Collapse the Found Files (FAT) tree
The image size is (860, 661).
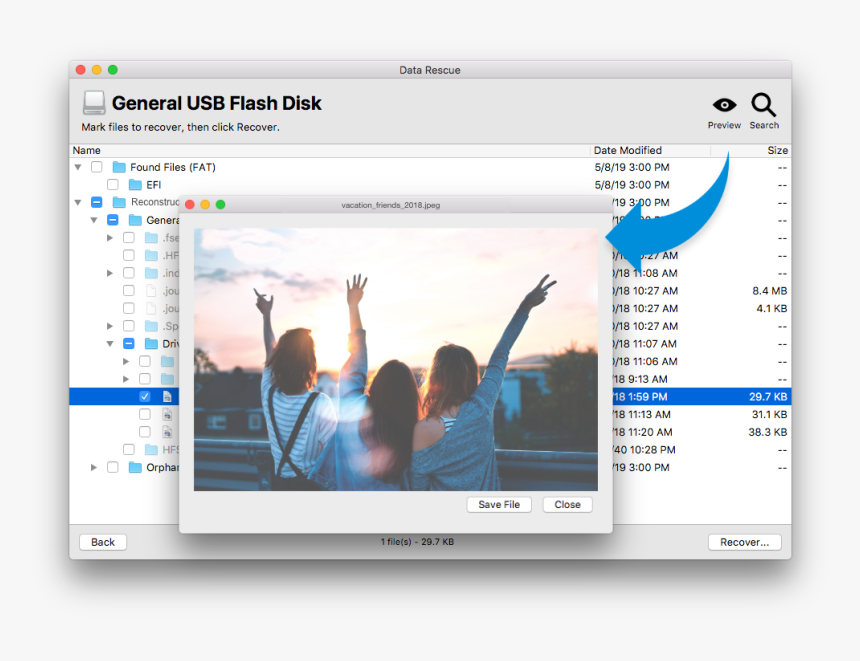[78, 167]
